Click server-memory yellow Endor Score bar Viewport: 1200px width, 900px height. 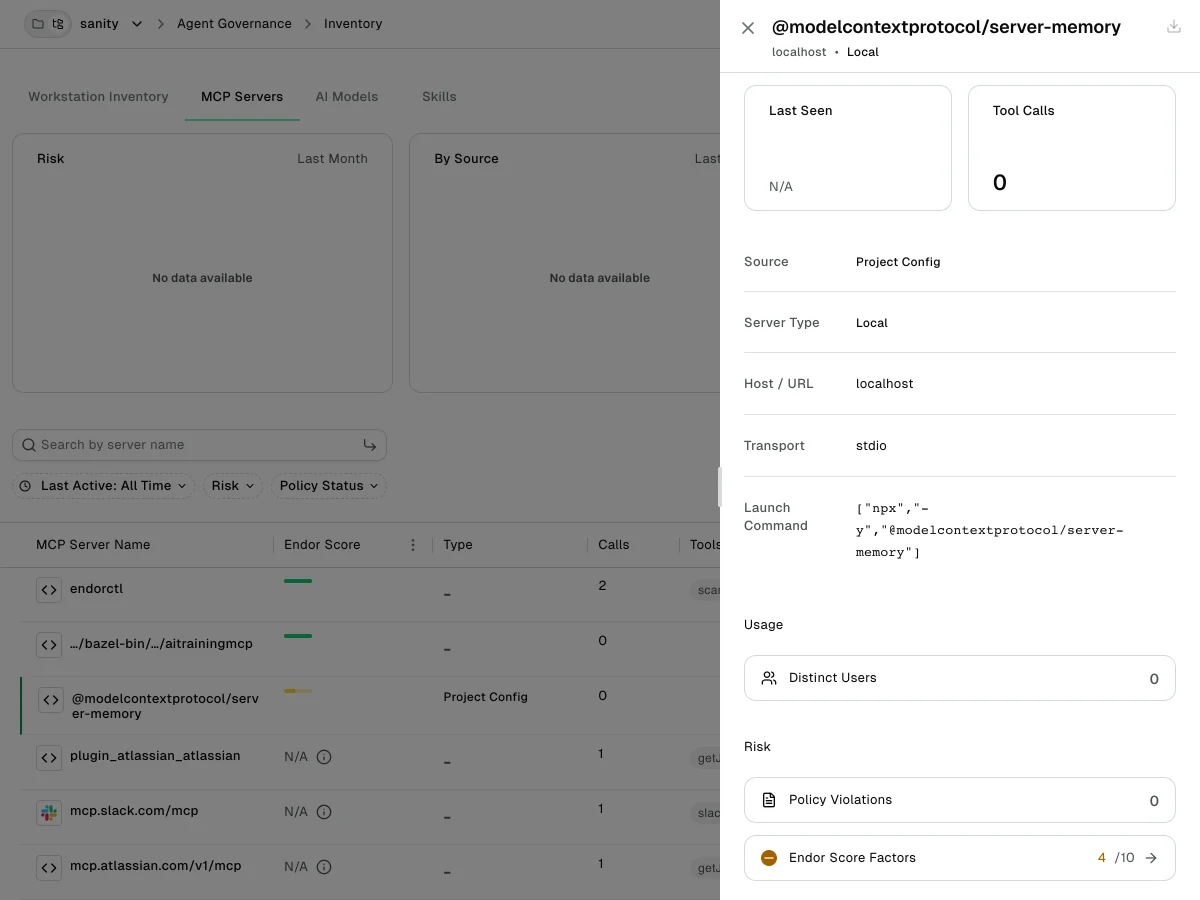pyautogui.click(x=298, y=691)
